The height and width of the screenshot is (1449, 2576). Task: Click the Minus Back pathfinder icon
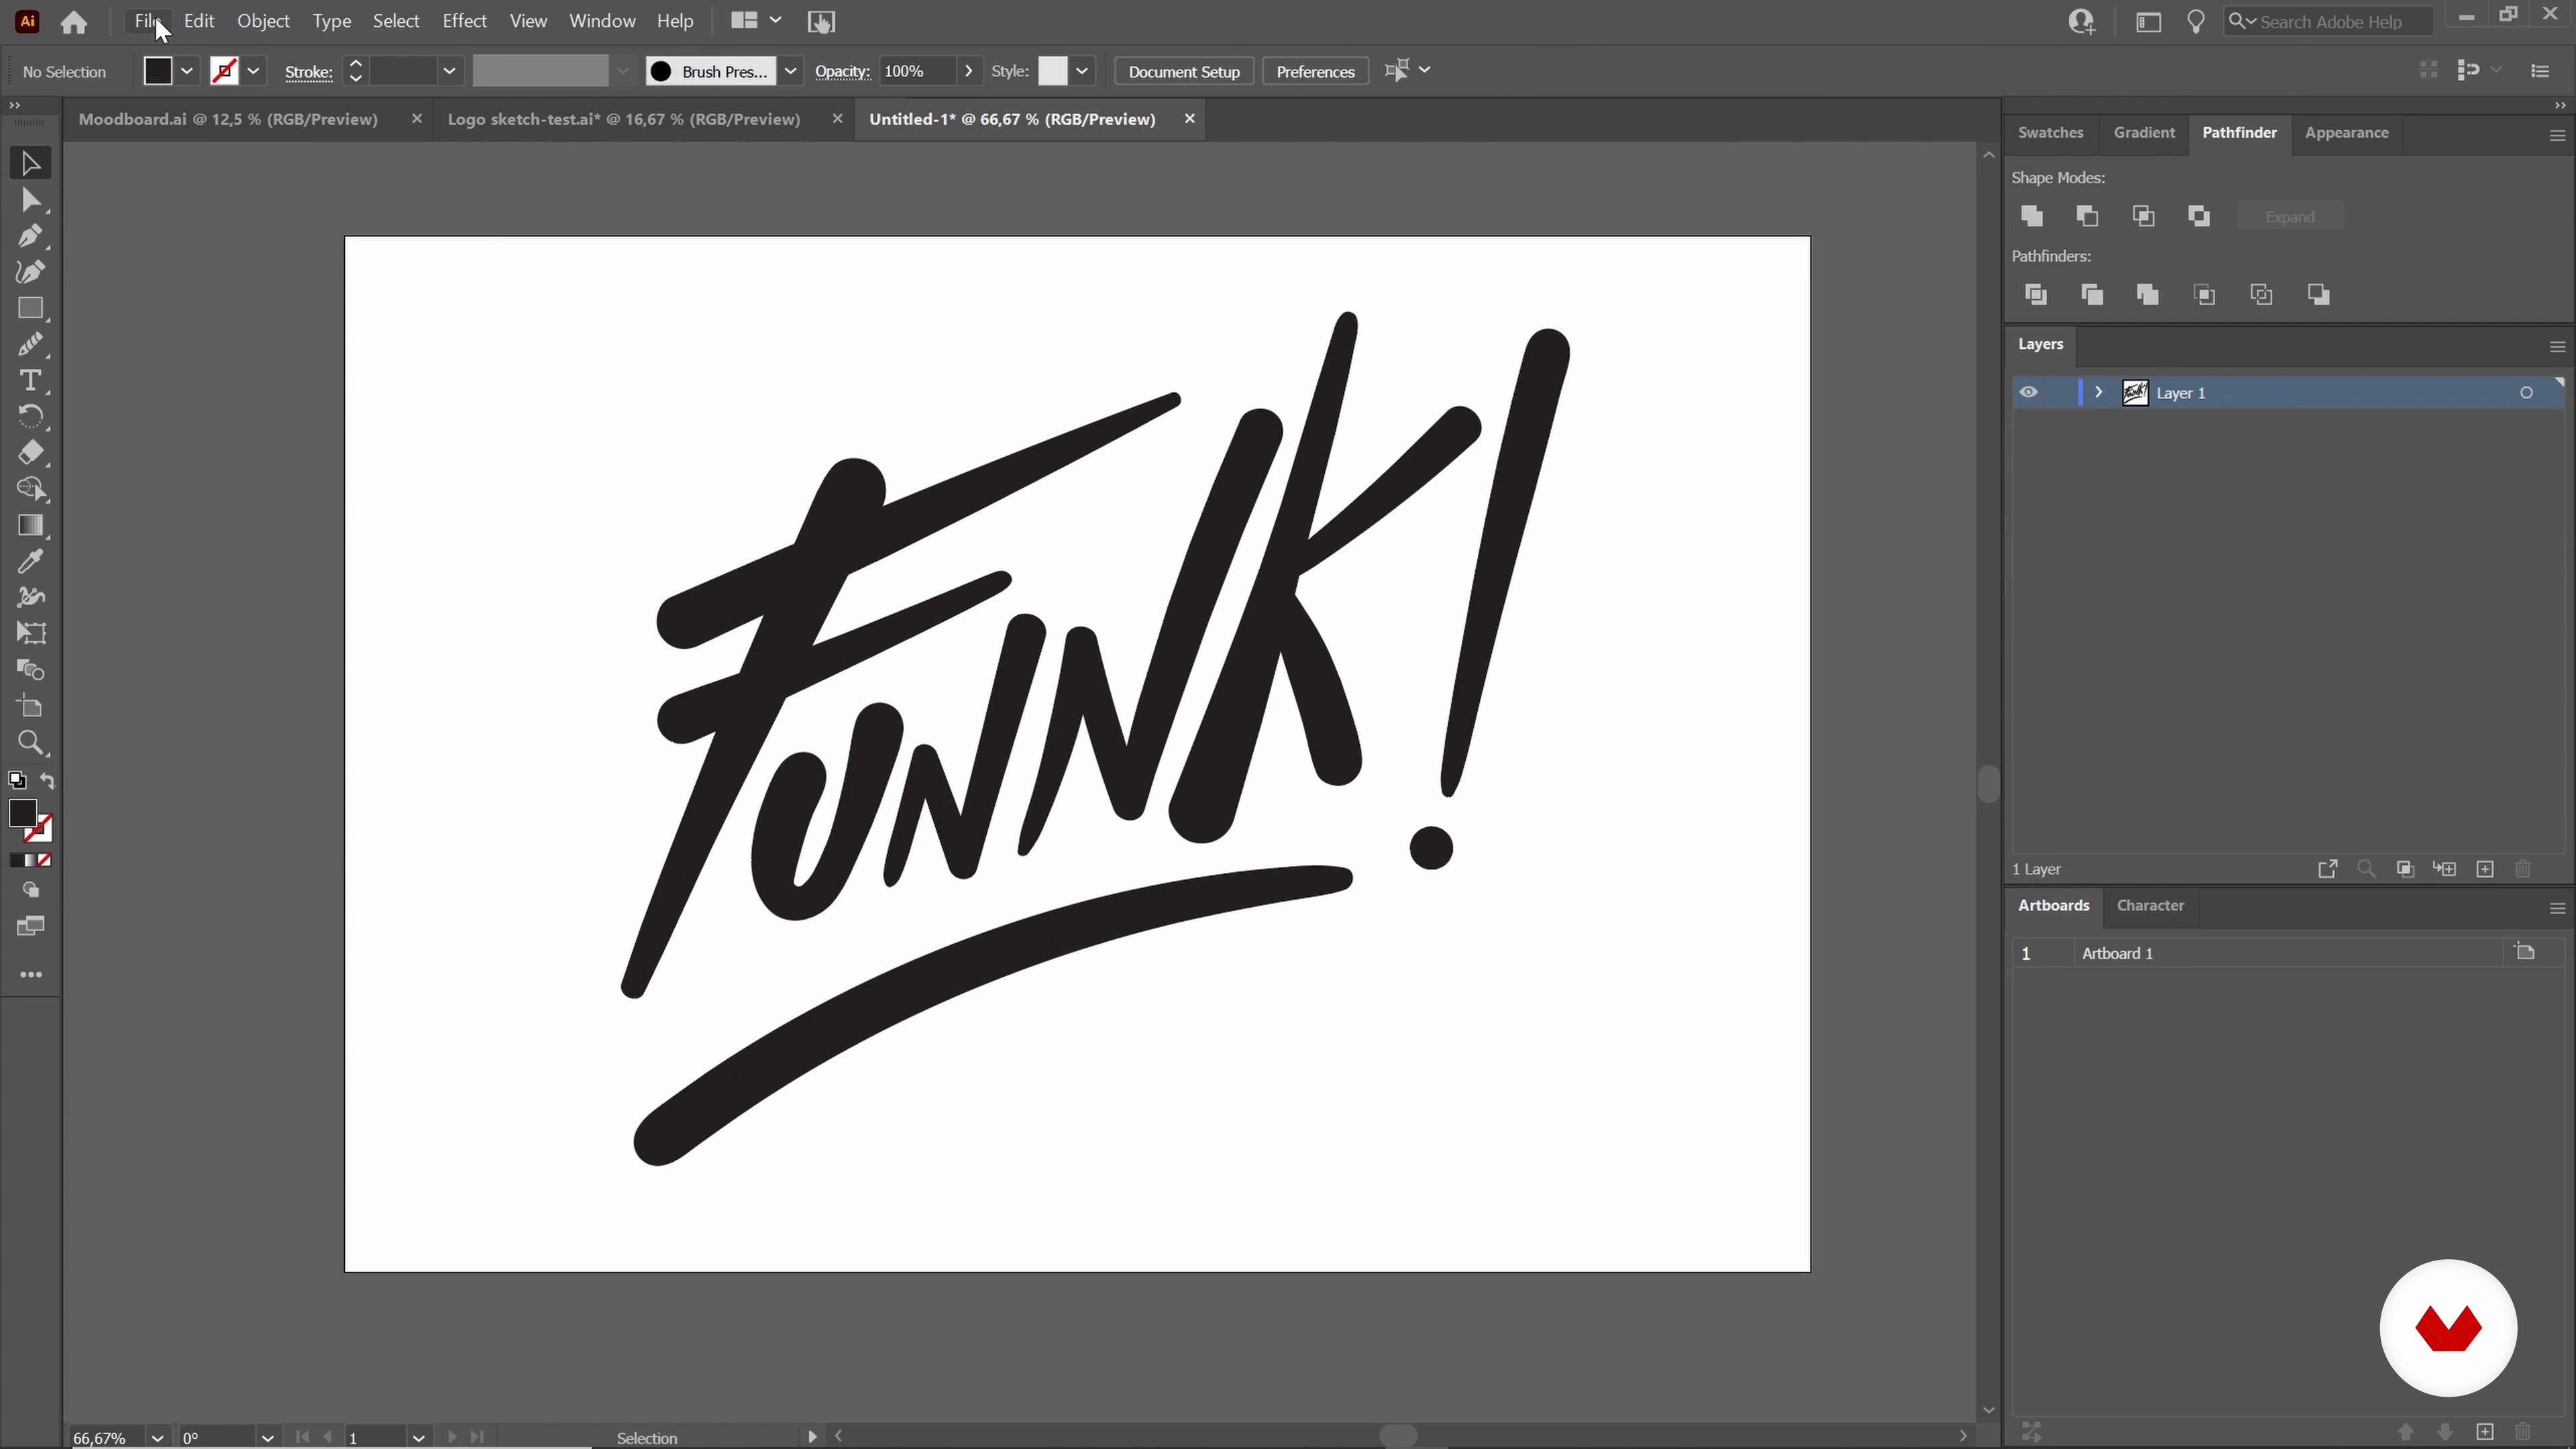click(x=2319, y=295)
